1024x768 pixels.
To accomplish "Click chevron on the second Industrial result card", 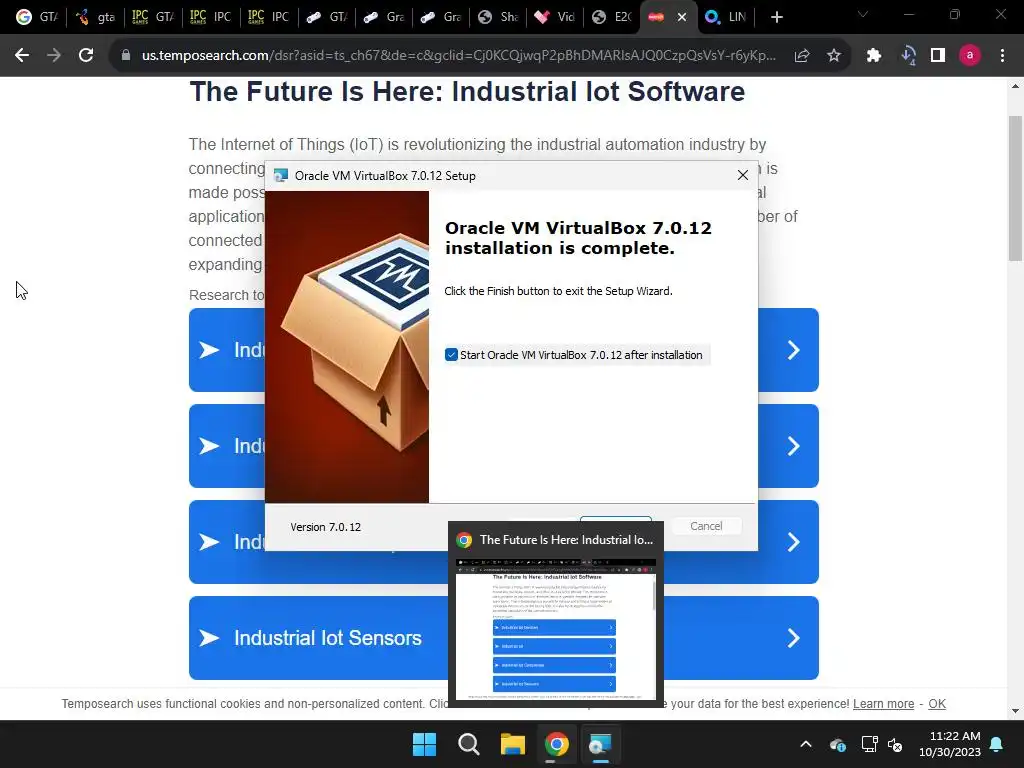I will click(793, 446).
